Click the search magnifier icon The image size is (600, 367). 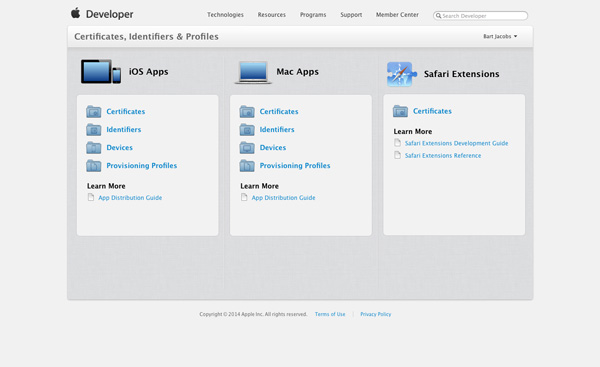[x=439, y=16]
